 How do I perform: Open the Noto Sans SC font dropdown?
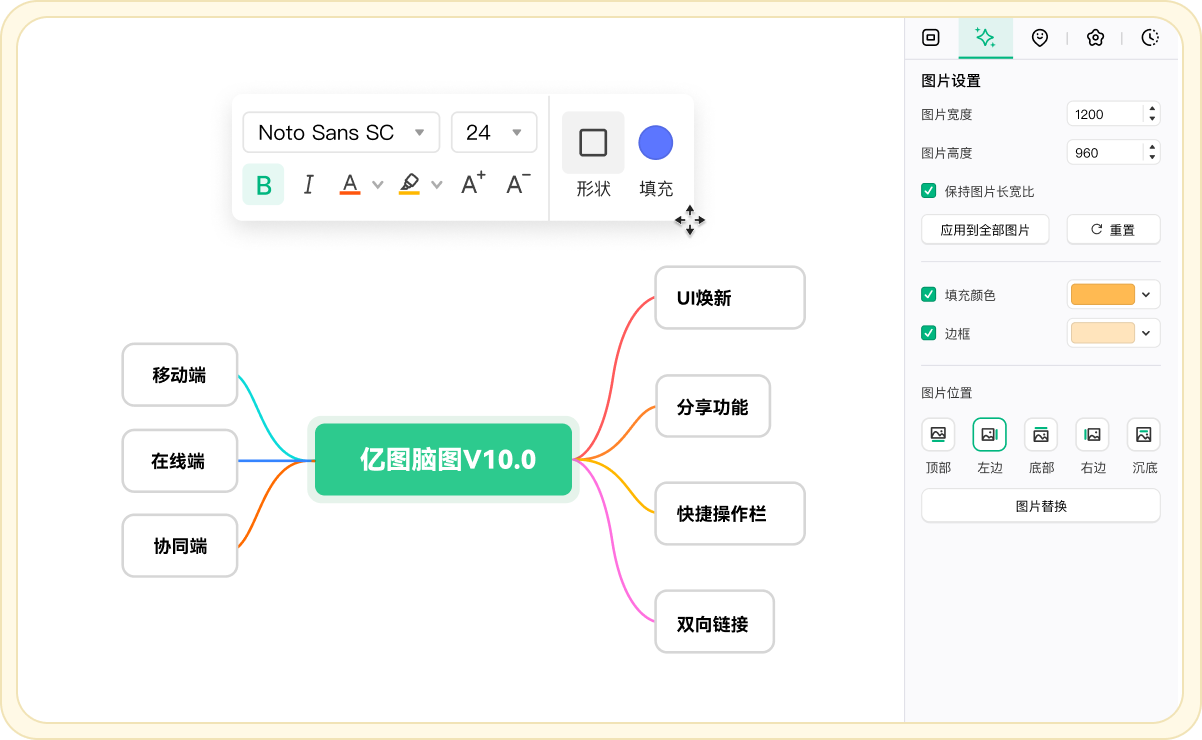[x=341, y=132]
